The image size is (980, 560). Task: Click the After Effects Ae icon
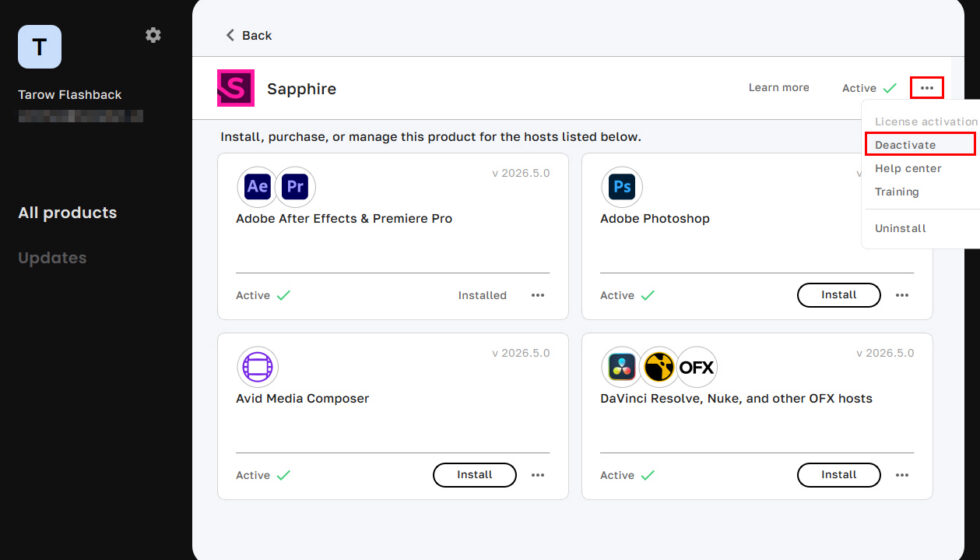(258, 186)
